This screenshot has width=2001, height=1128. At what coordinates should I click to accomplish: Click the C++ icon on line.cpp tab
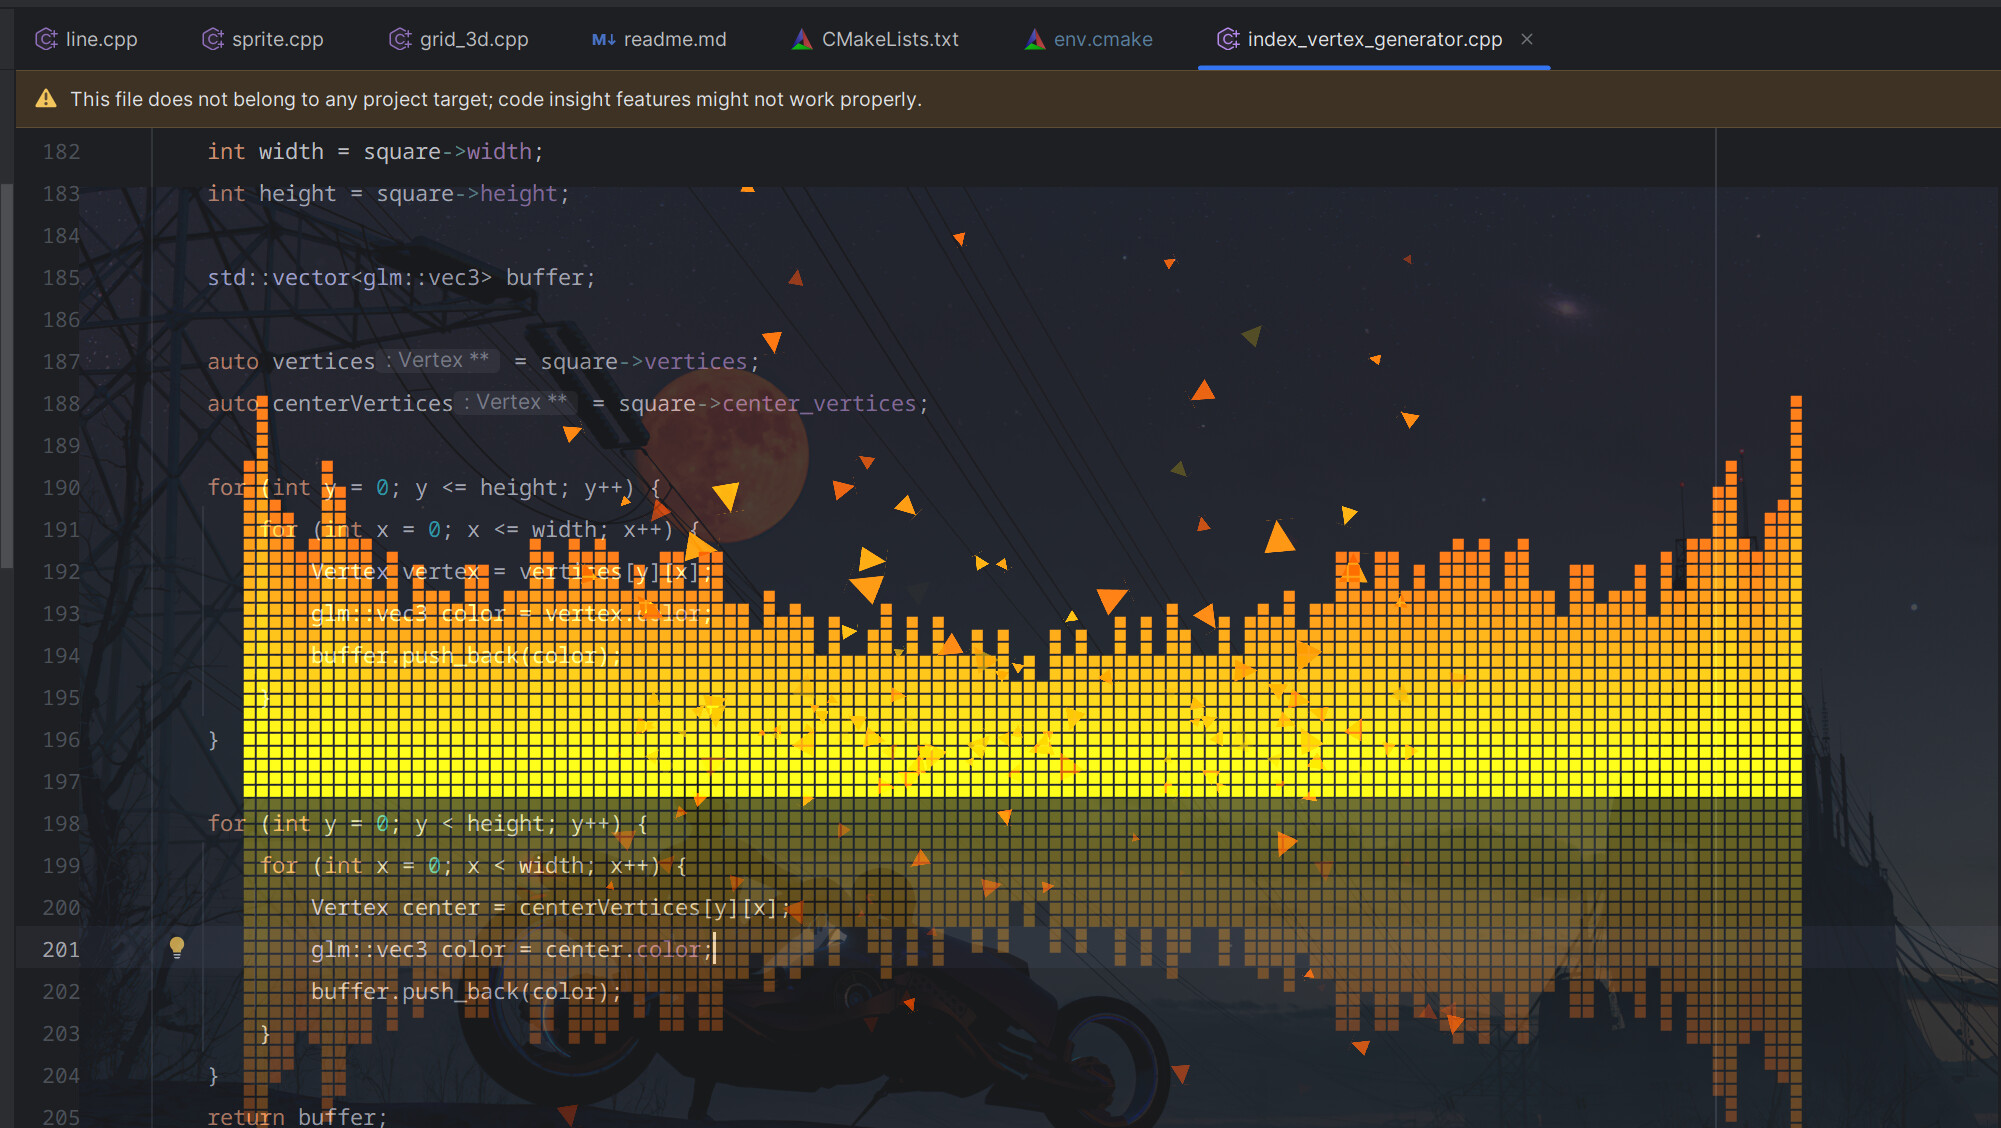click(46, 39)
